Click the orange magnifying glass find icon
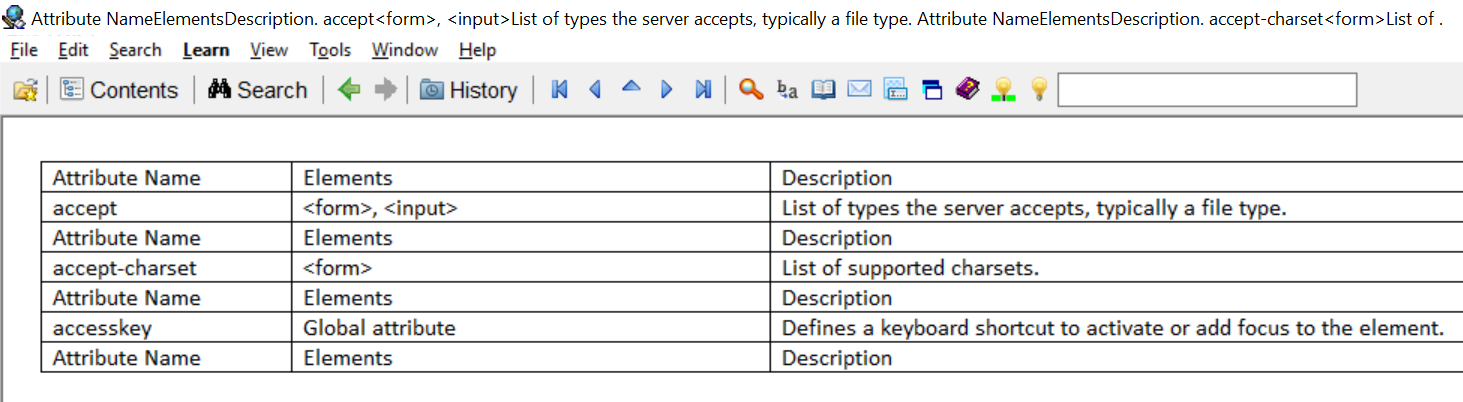This screenshot has height=402, width=1463. (x=750, y=90)
